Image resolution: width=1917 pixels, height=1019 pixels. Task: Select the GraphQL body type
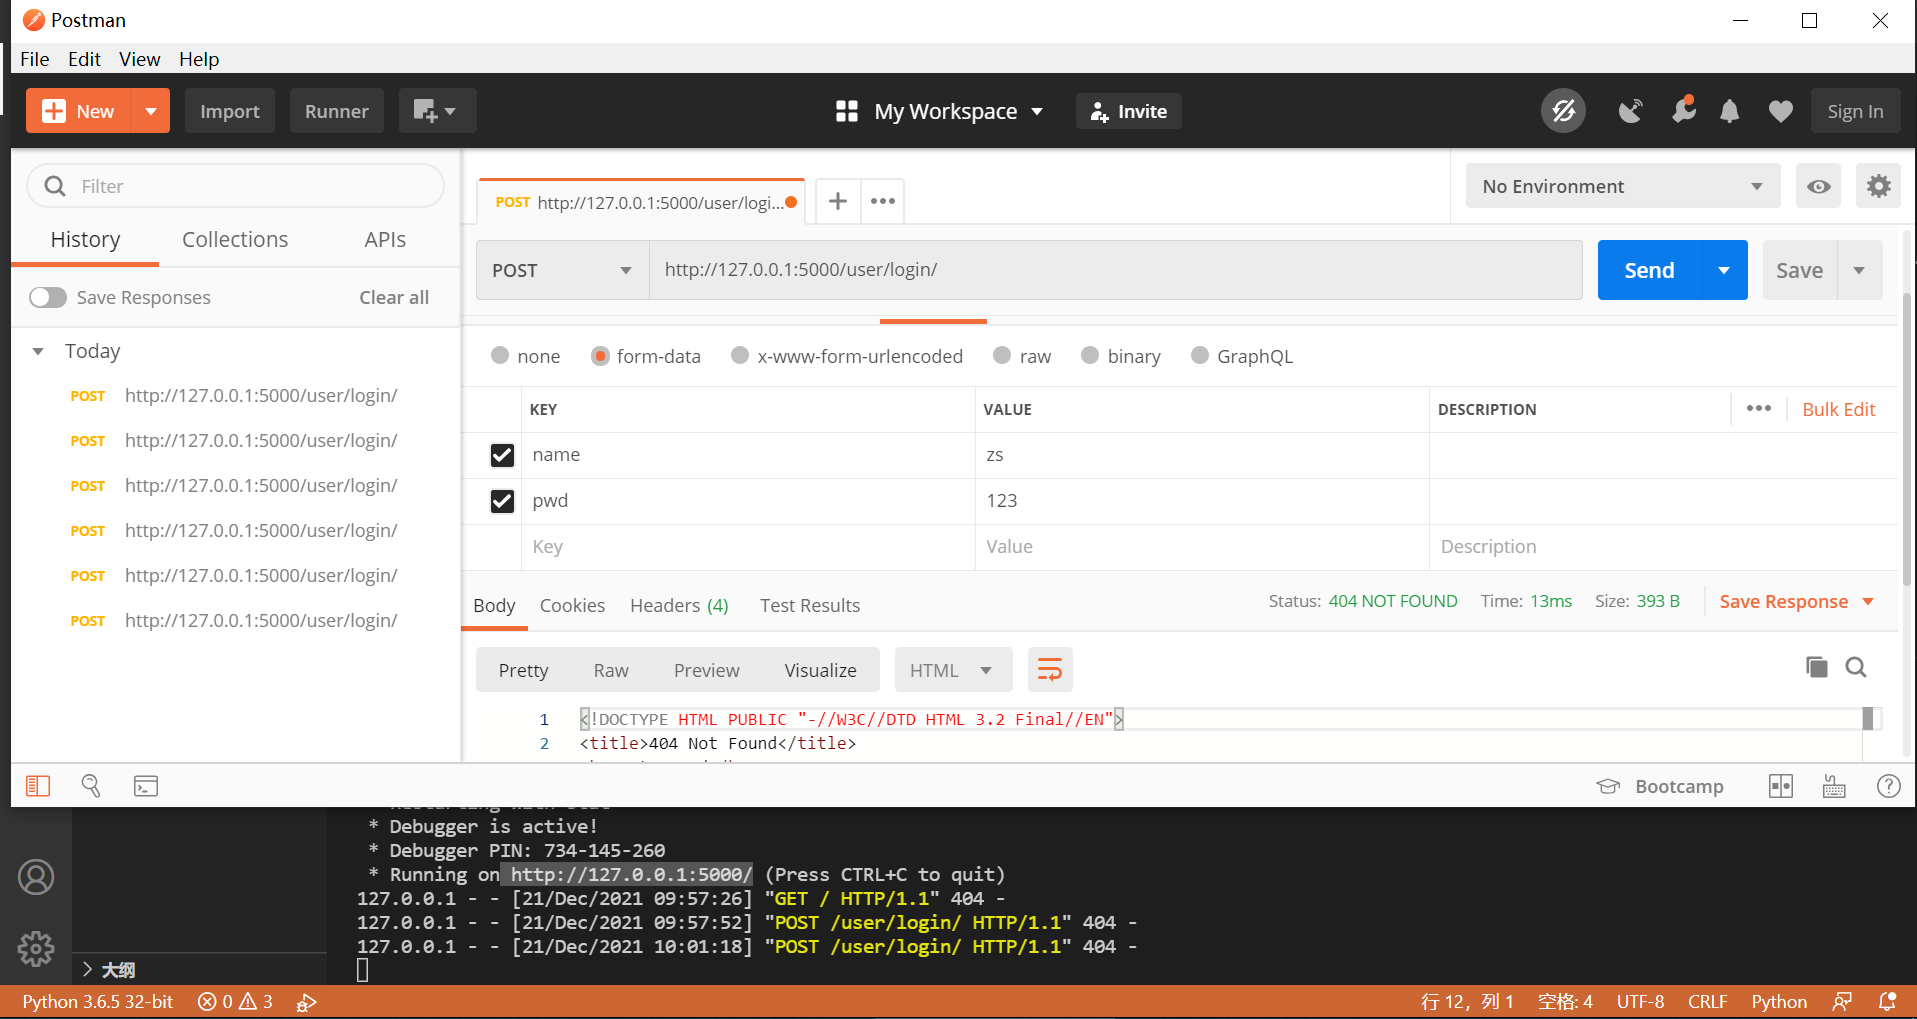click(1200, 356)
